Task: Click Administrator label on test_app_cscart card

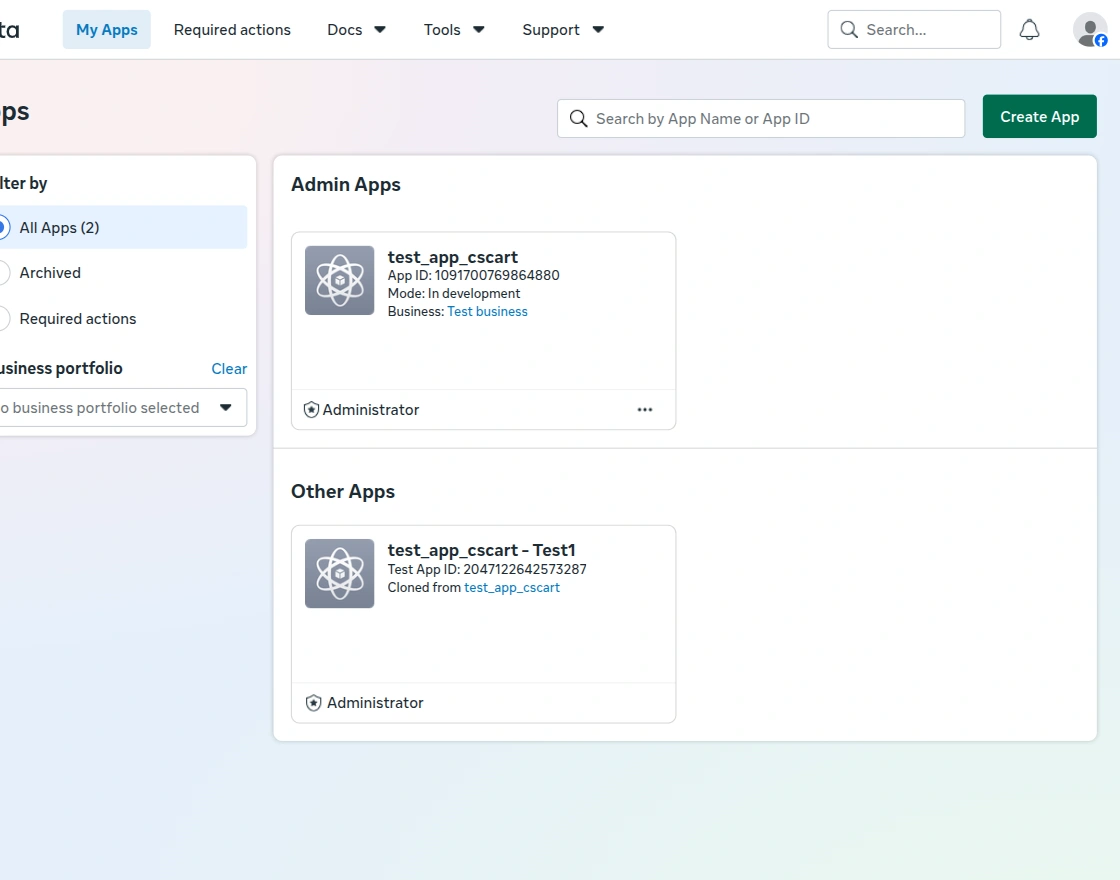Action: coord(371,409)
